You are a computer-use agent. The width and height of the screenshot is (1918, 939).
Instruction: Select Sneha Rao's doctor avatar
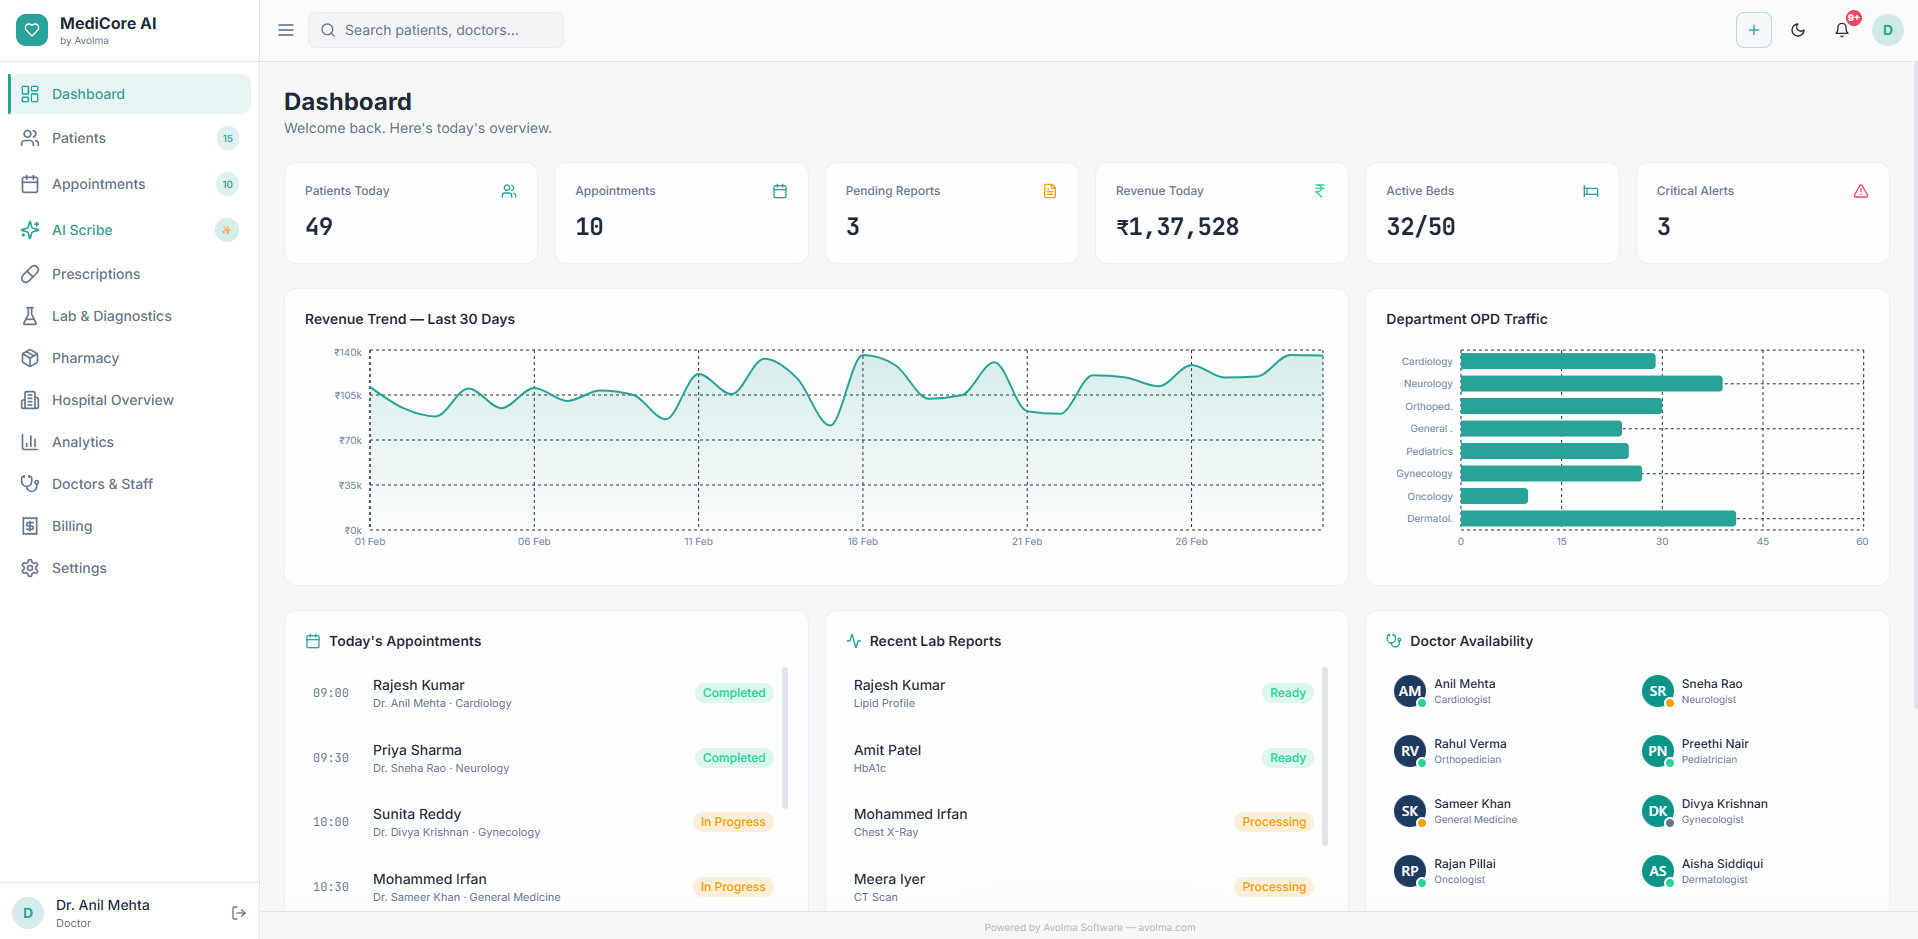1657,691
